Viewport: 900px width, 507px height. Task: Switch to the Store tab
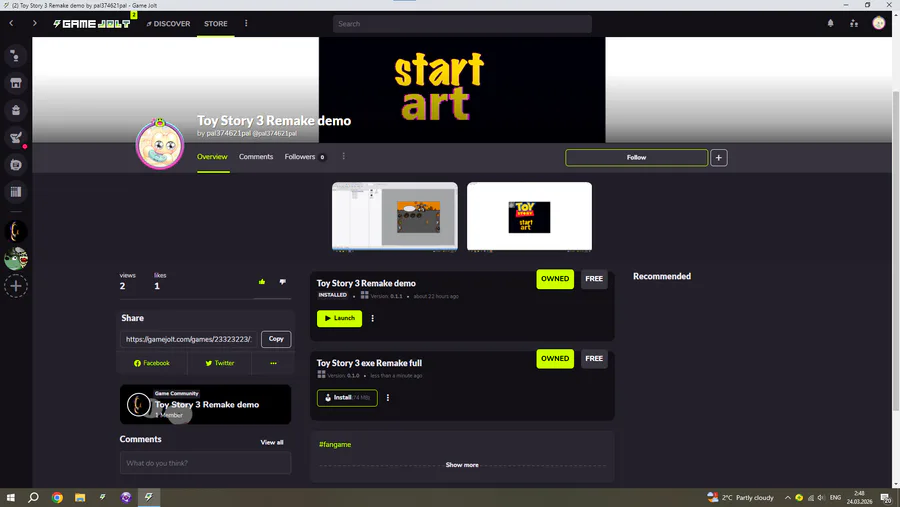tap(216, 24)
